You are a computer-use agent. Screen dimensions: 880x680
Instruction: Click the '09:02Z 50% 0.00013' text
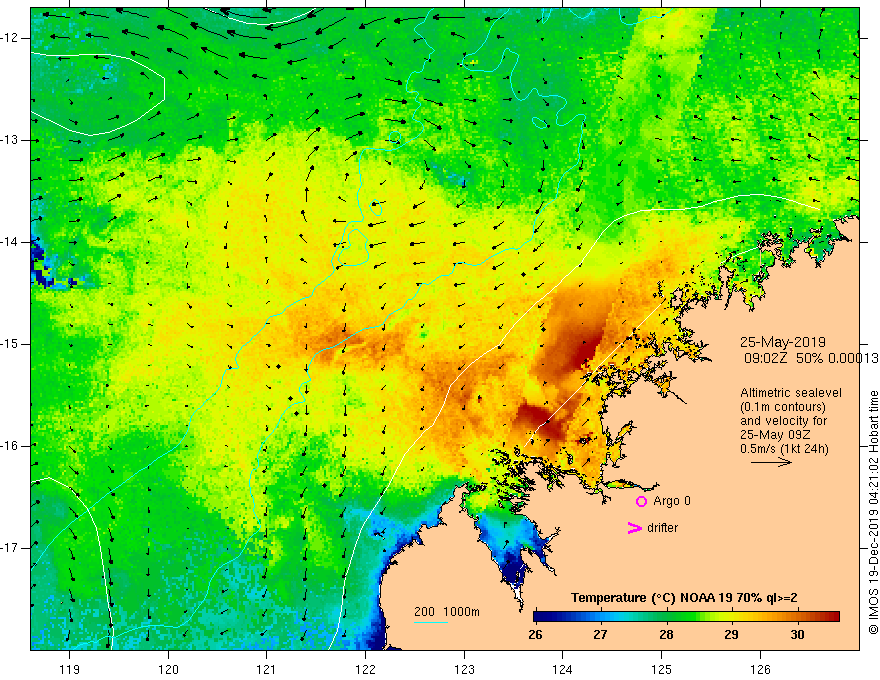coord(811,358)
